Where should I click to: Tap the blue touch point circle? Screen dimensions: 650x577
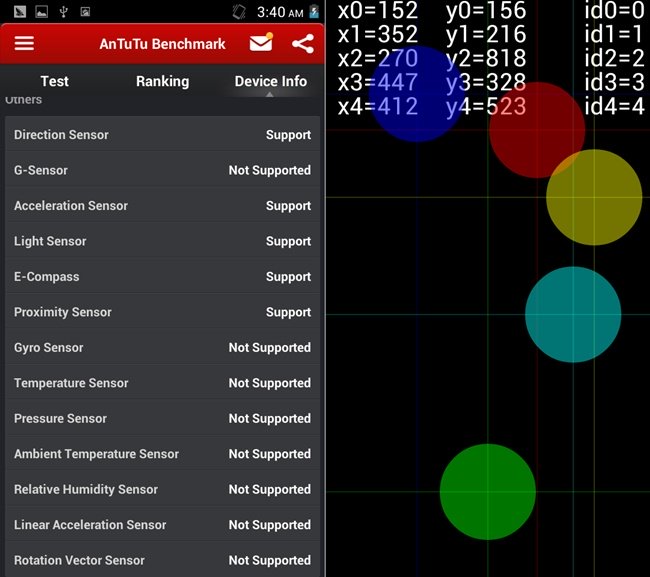(x=416, y=93)
